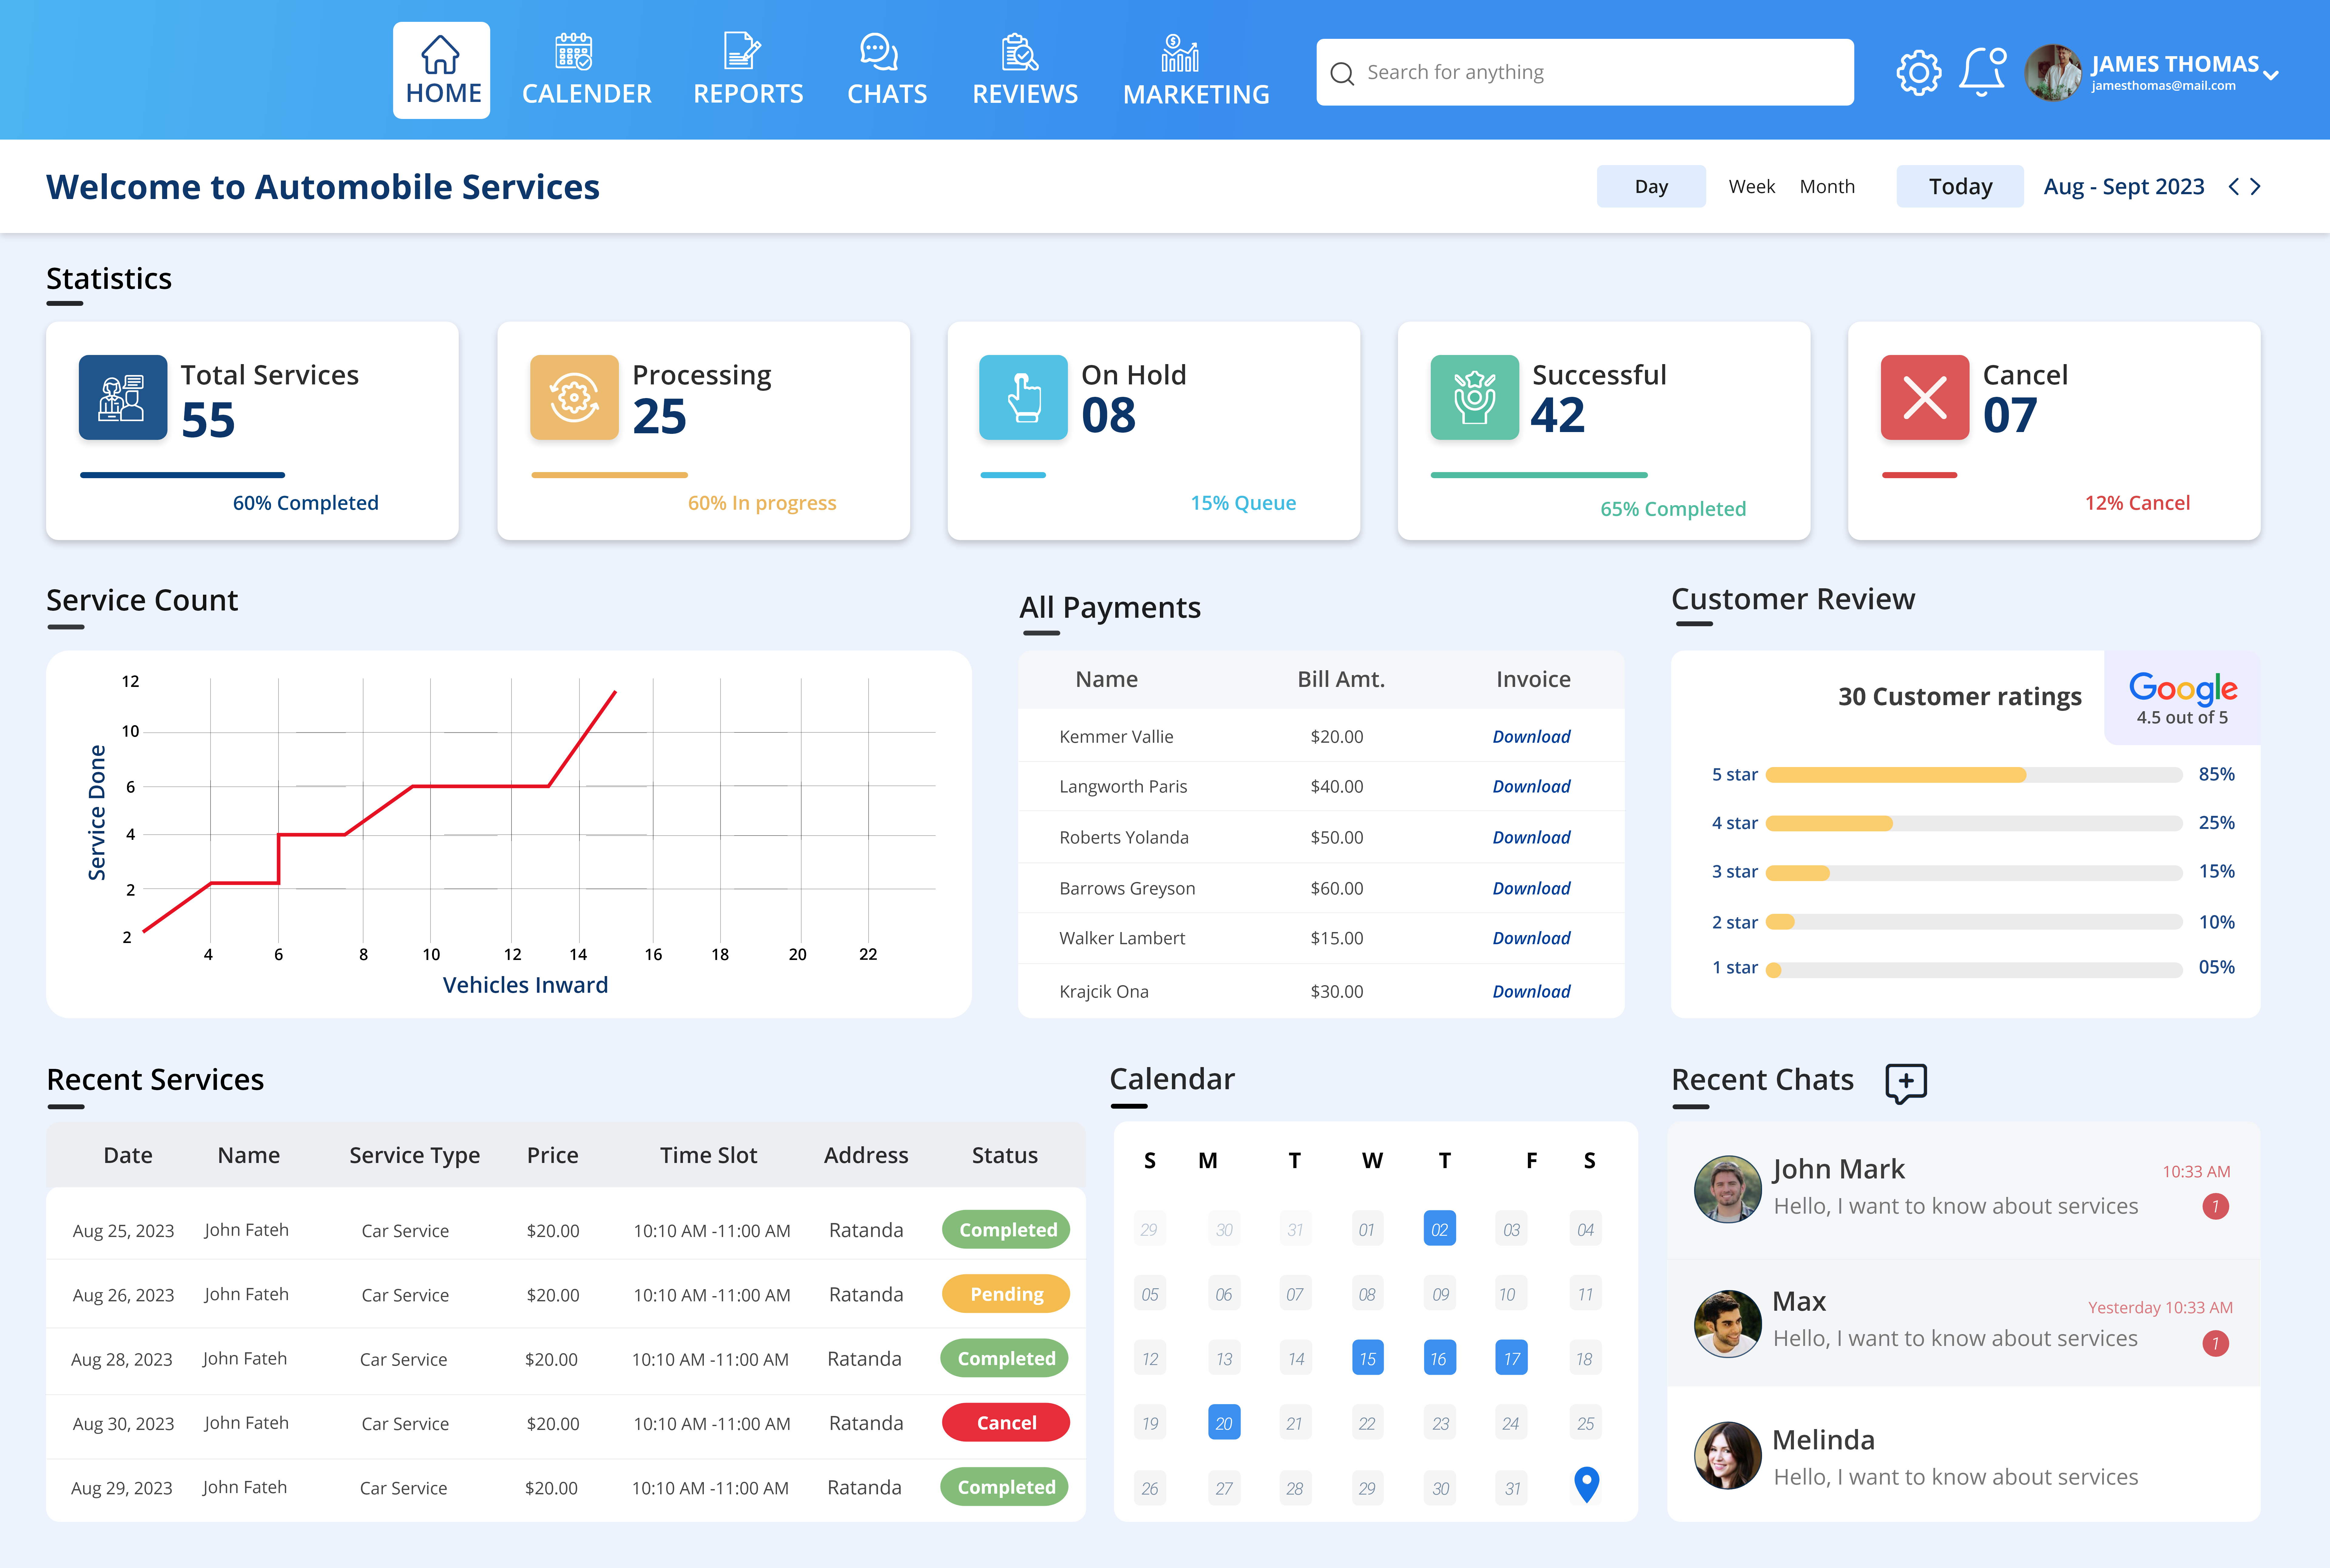Click the 5 star rating bar
2330x1568 pixels.
point(1974,775)
